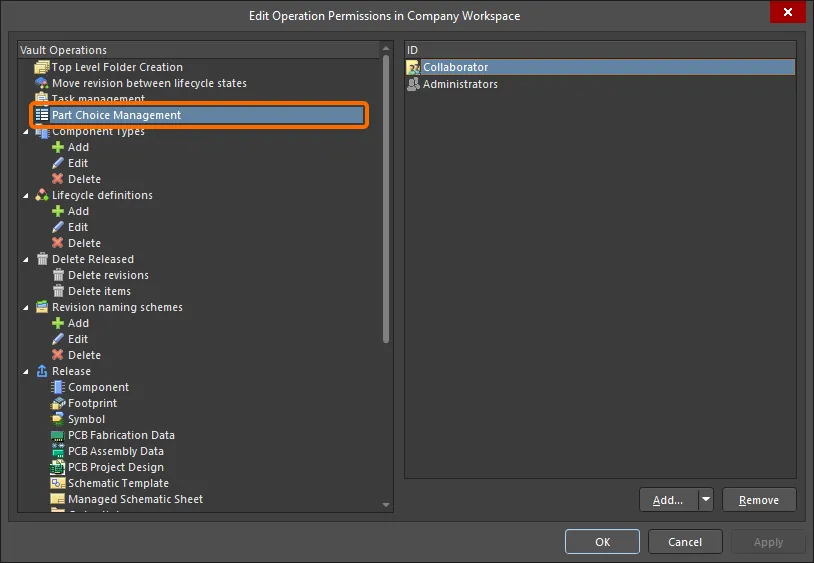Click the Schematic Template icon

click(58, 483)
